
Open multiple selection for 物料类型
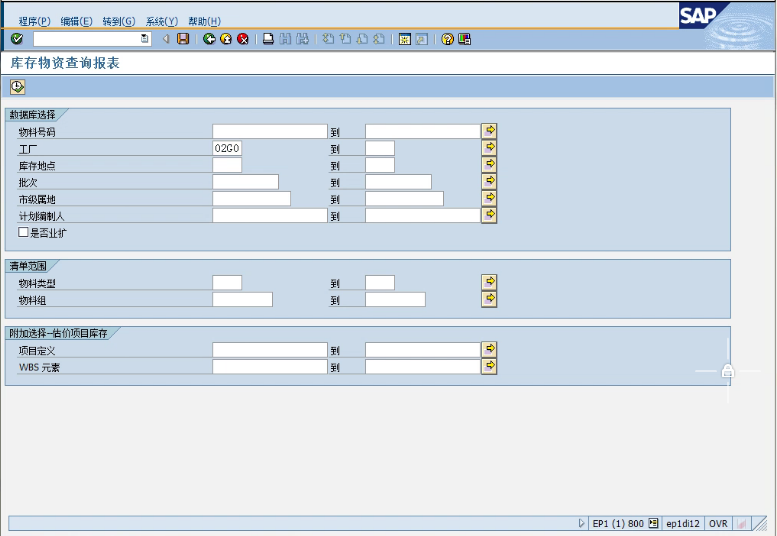point(489,283)
